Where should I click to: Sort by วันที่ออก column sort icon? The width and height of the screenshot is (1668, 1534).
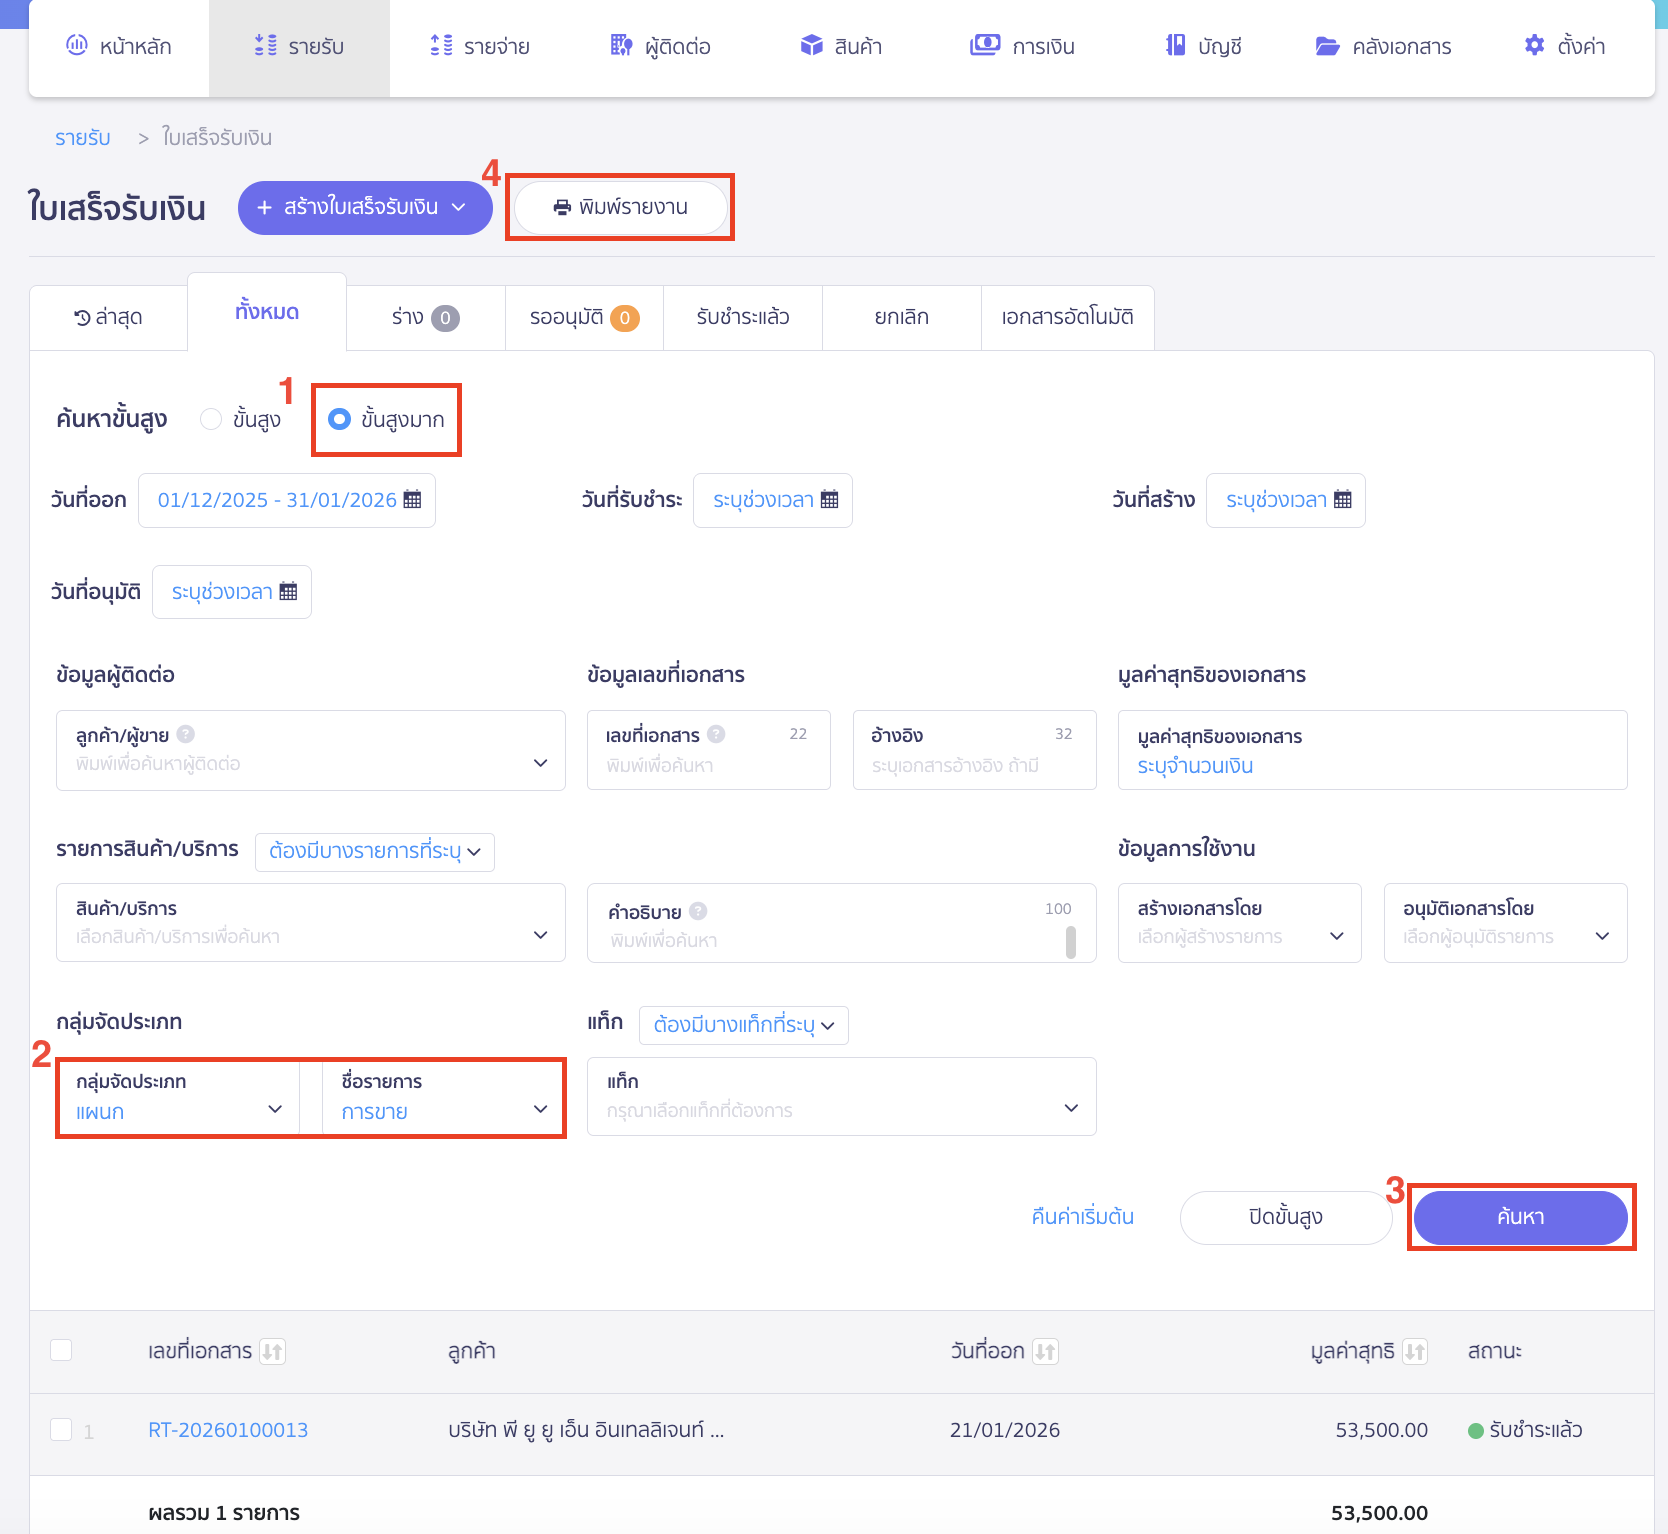(x=1045, y=1352)
